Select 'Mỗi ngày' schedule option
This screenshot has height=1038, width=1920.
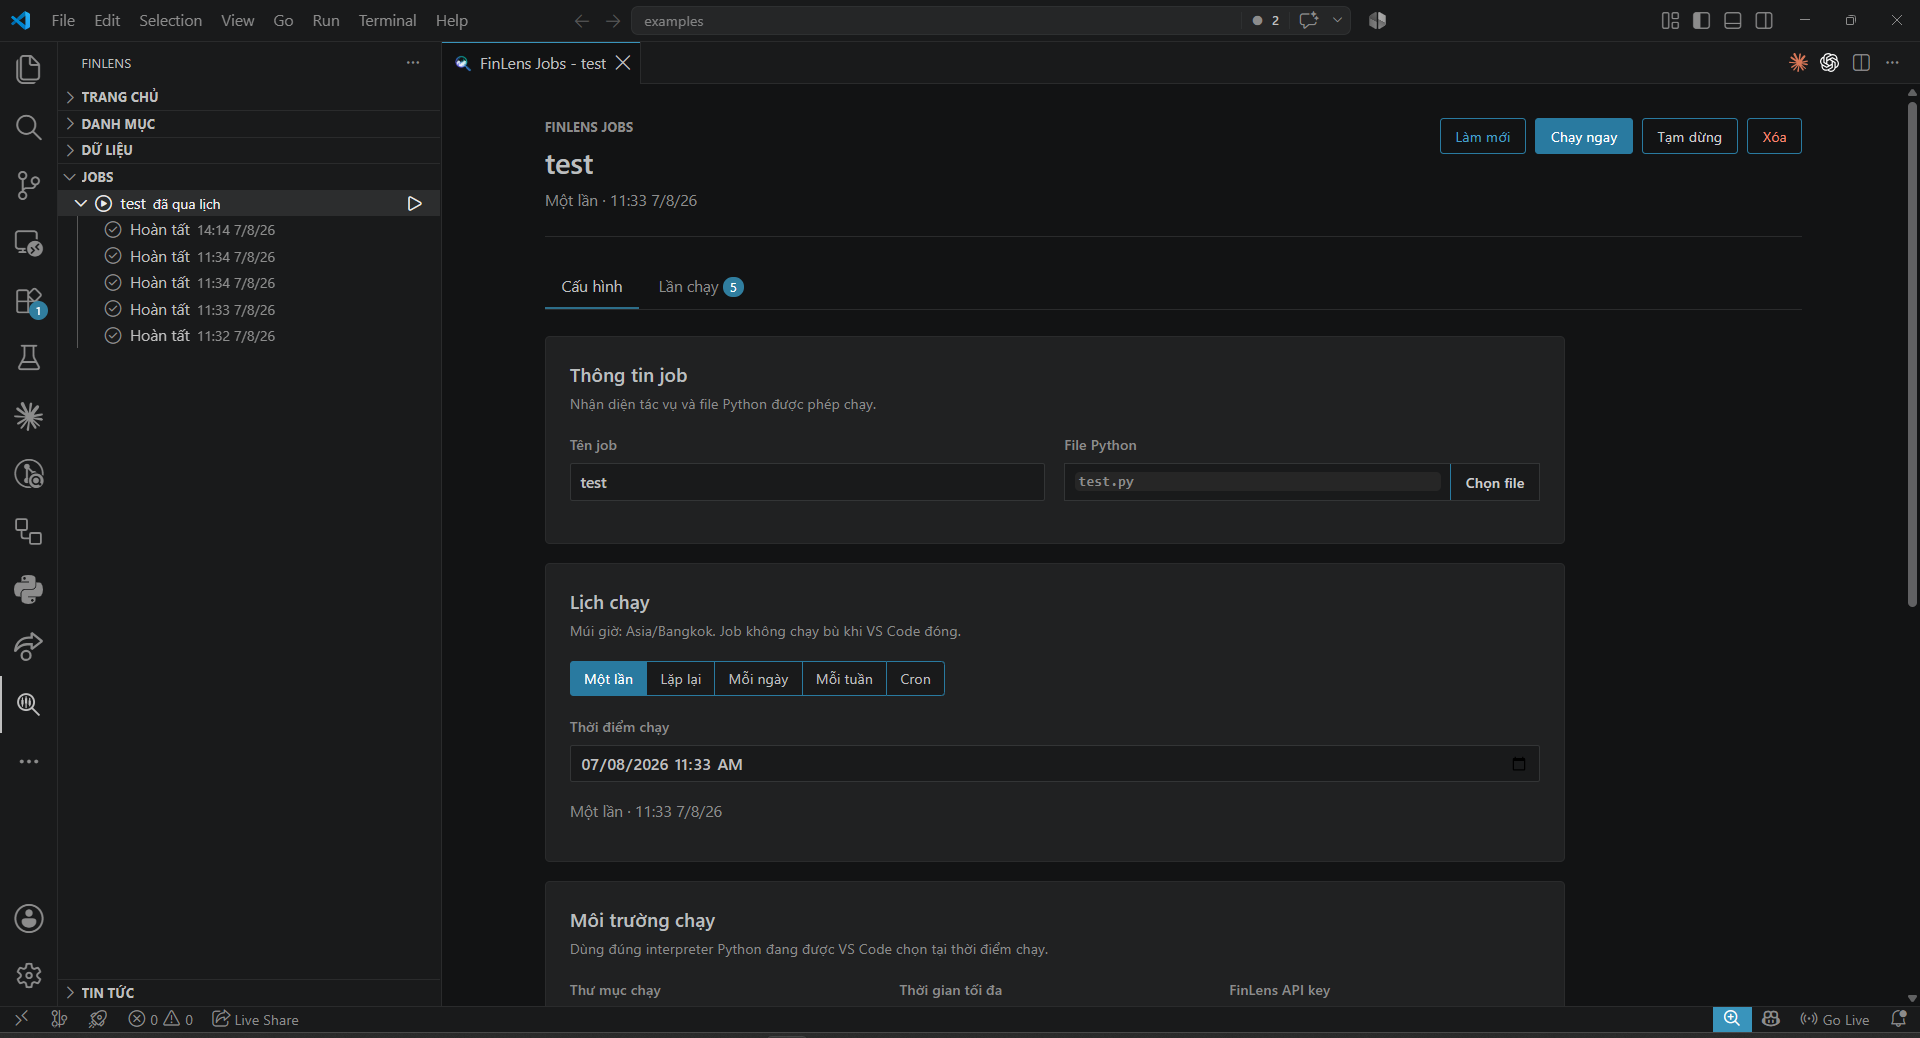click(758, 679)
